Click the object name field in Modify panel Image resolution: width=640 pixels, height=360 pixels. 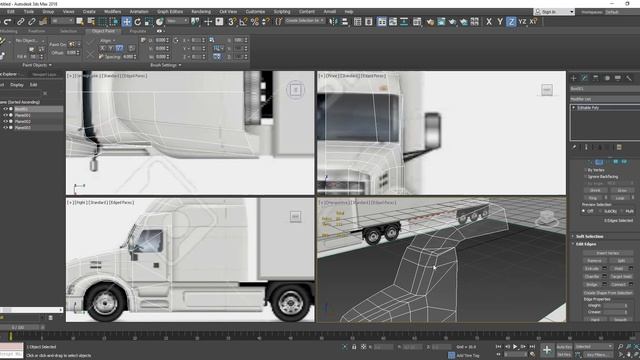click(604, 89)
